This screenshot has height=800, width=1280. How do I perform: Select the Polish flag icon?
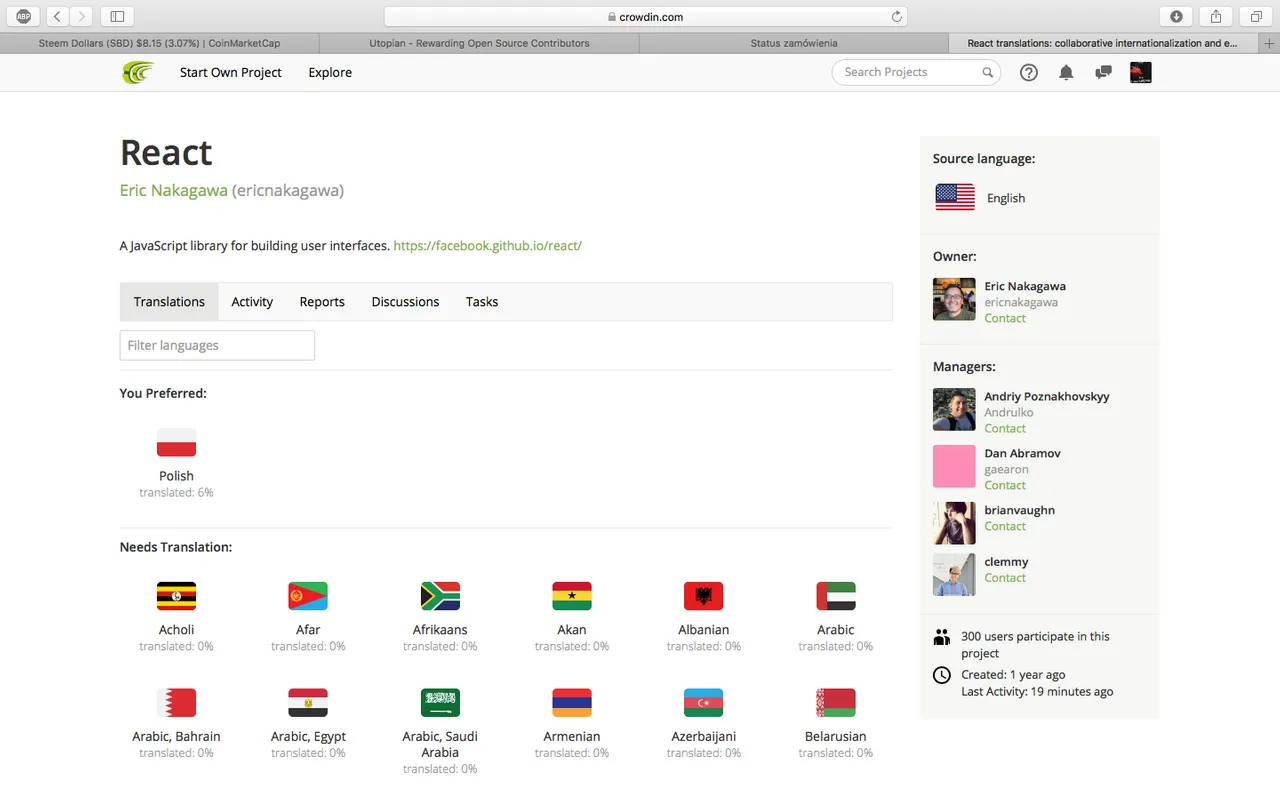tap(176, 442)
